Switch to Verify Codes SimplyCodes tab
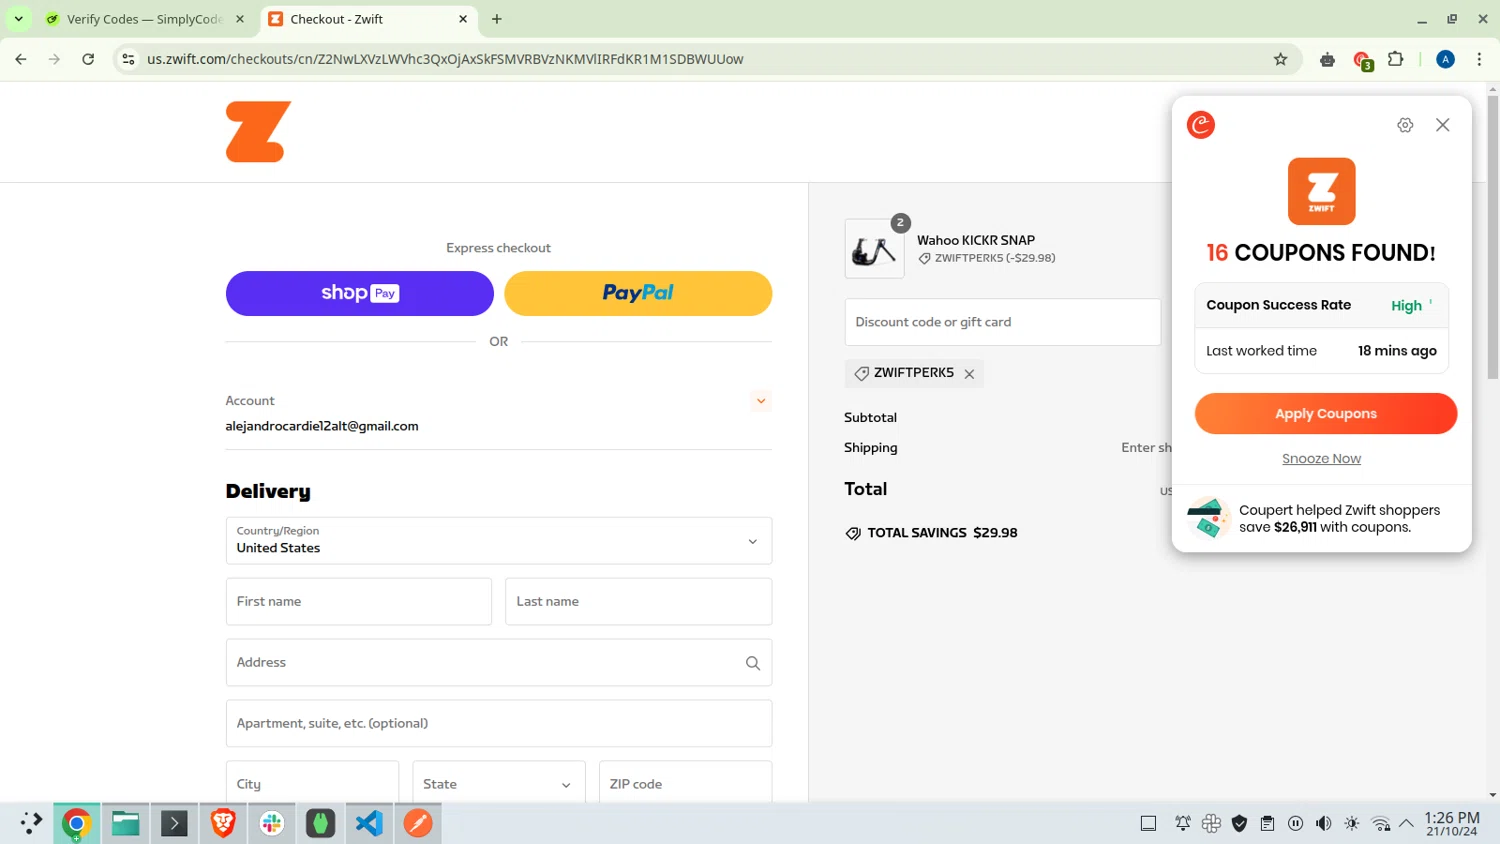This screenshot has height=844, width=1500. (x=144, y=19)
